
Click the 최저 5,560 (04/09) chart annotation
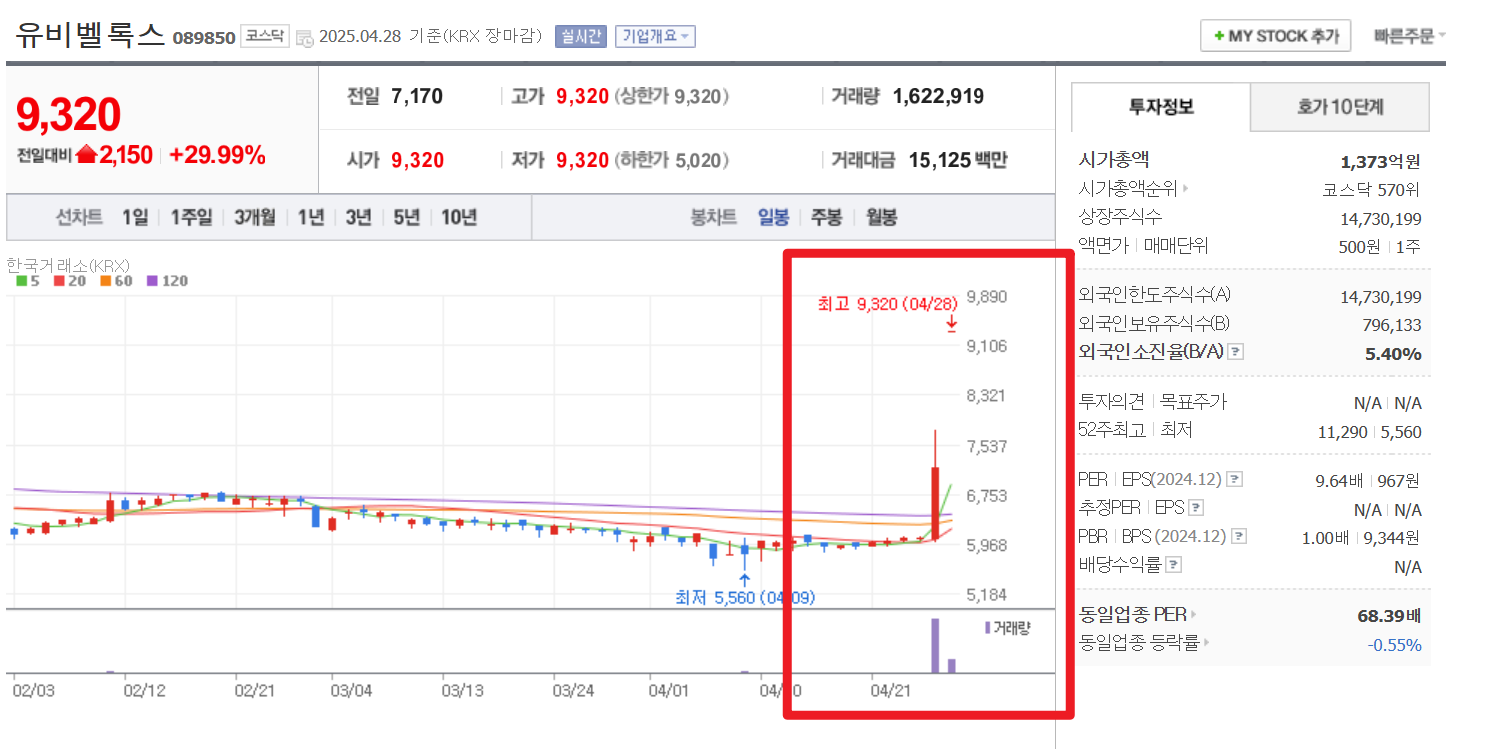tap(744, 597)
